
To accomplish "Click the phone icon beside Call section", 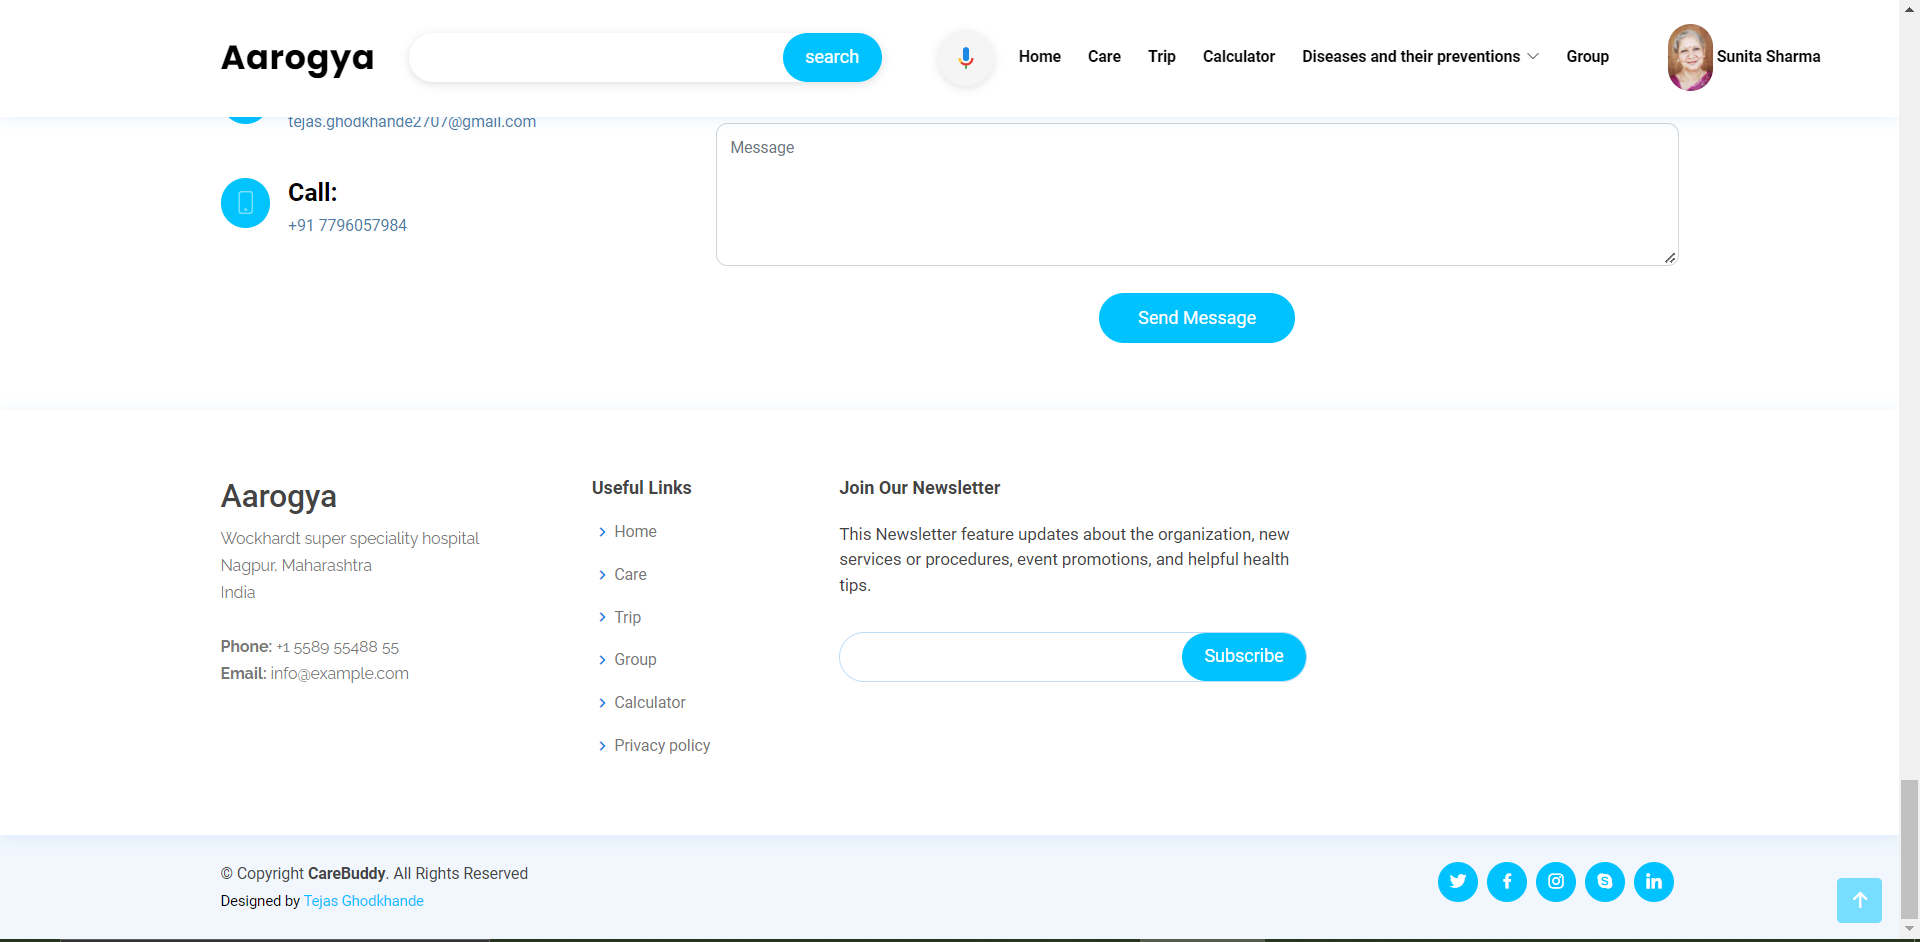I will 245,203.
